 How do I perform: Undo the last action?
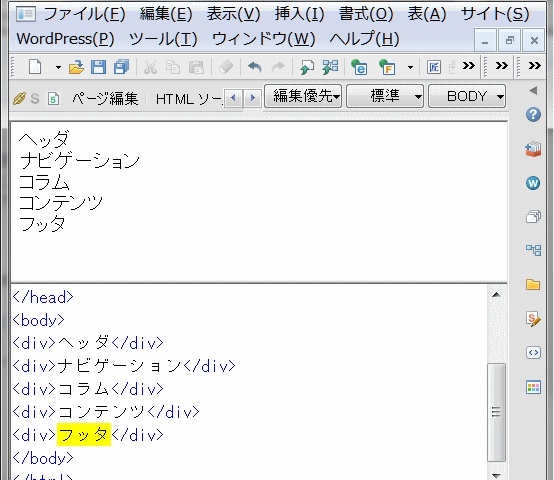(x=255, y=67)
